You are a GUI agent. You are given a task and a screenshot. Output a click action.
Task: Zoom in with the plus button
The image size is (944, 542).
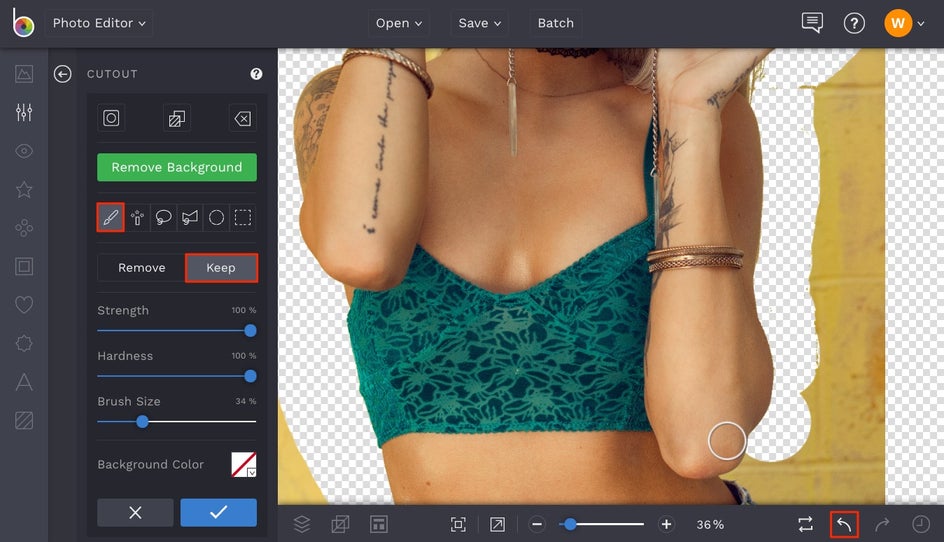tap(666, 525)
